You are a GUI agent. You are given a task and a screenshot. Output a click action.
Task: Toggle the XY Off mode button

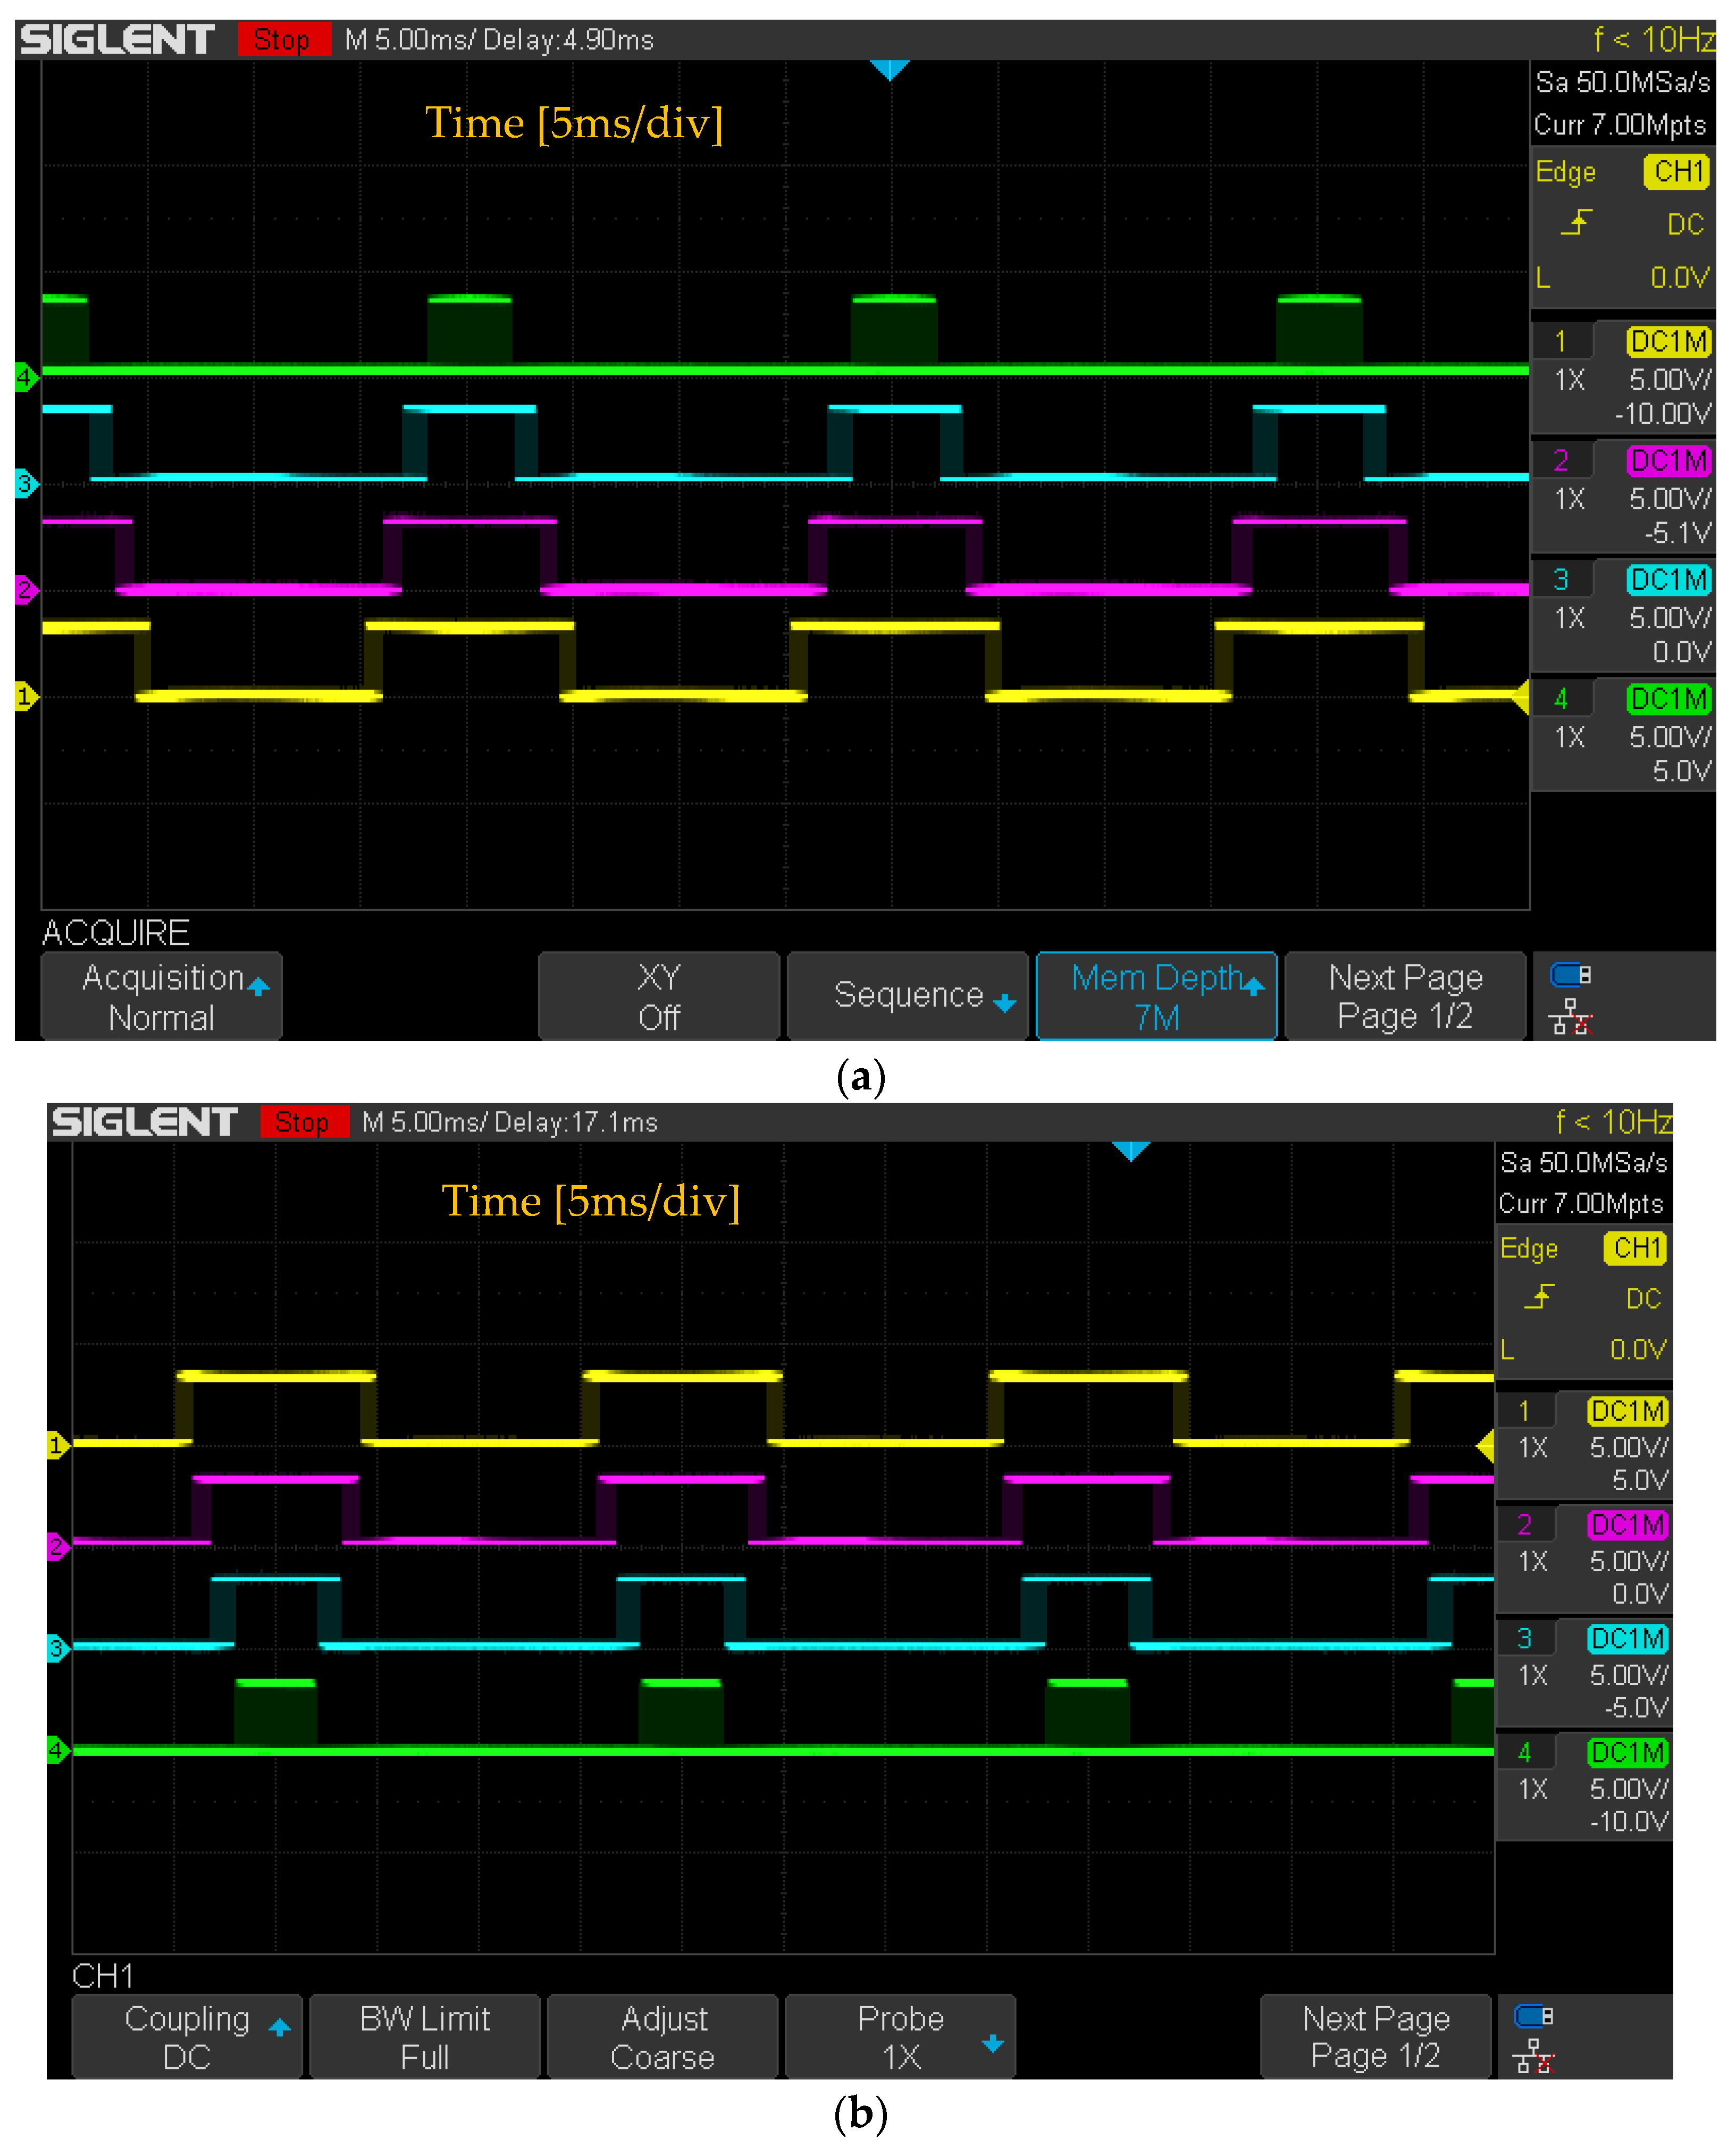[x=658, y=996]
